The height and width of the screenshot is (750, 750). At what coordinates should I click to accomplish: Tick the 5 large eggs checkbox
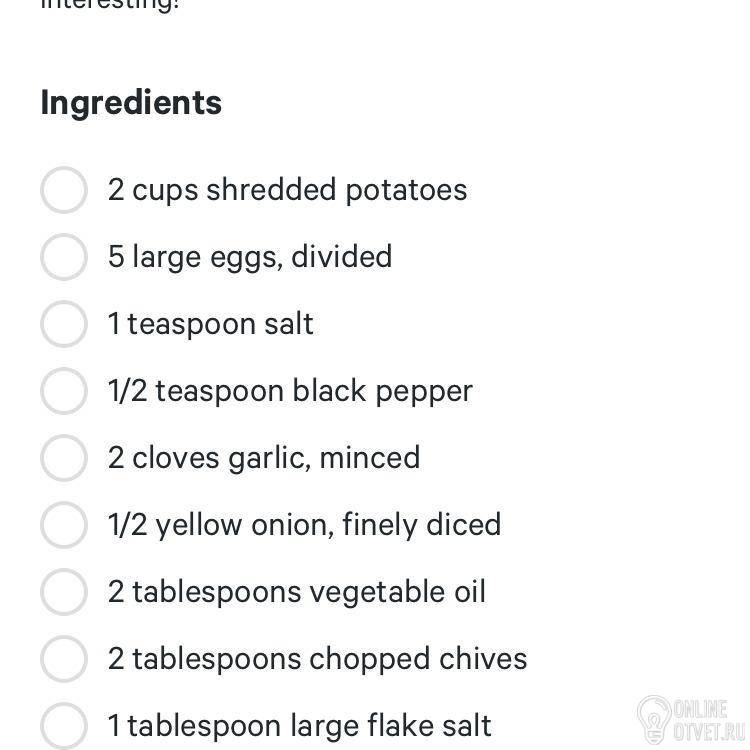(64, 257)
